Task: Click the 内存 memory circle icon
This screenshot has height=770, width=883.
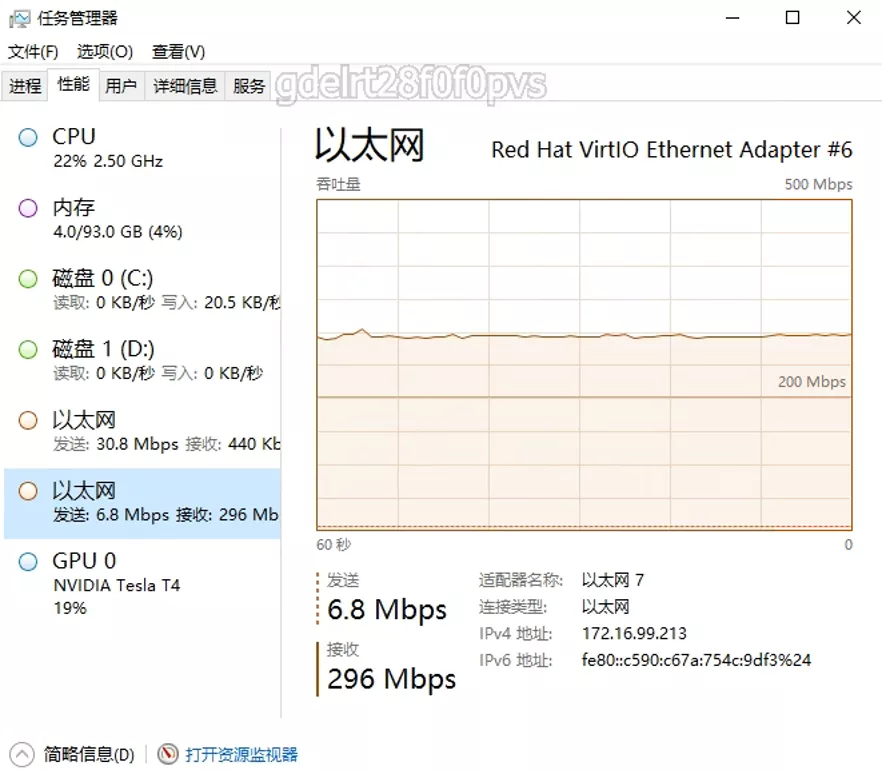Action: click(28, 209)
